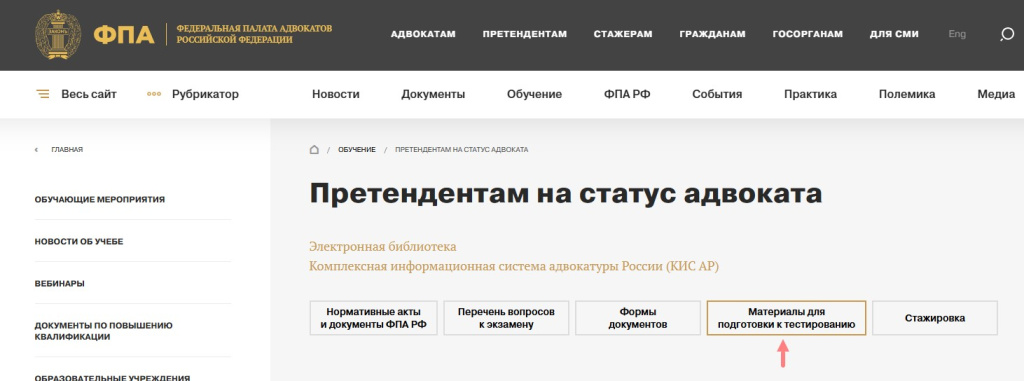
Task: Select the Стажировка tab
Action: 935,318
